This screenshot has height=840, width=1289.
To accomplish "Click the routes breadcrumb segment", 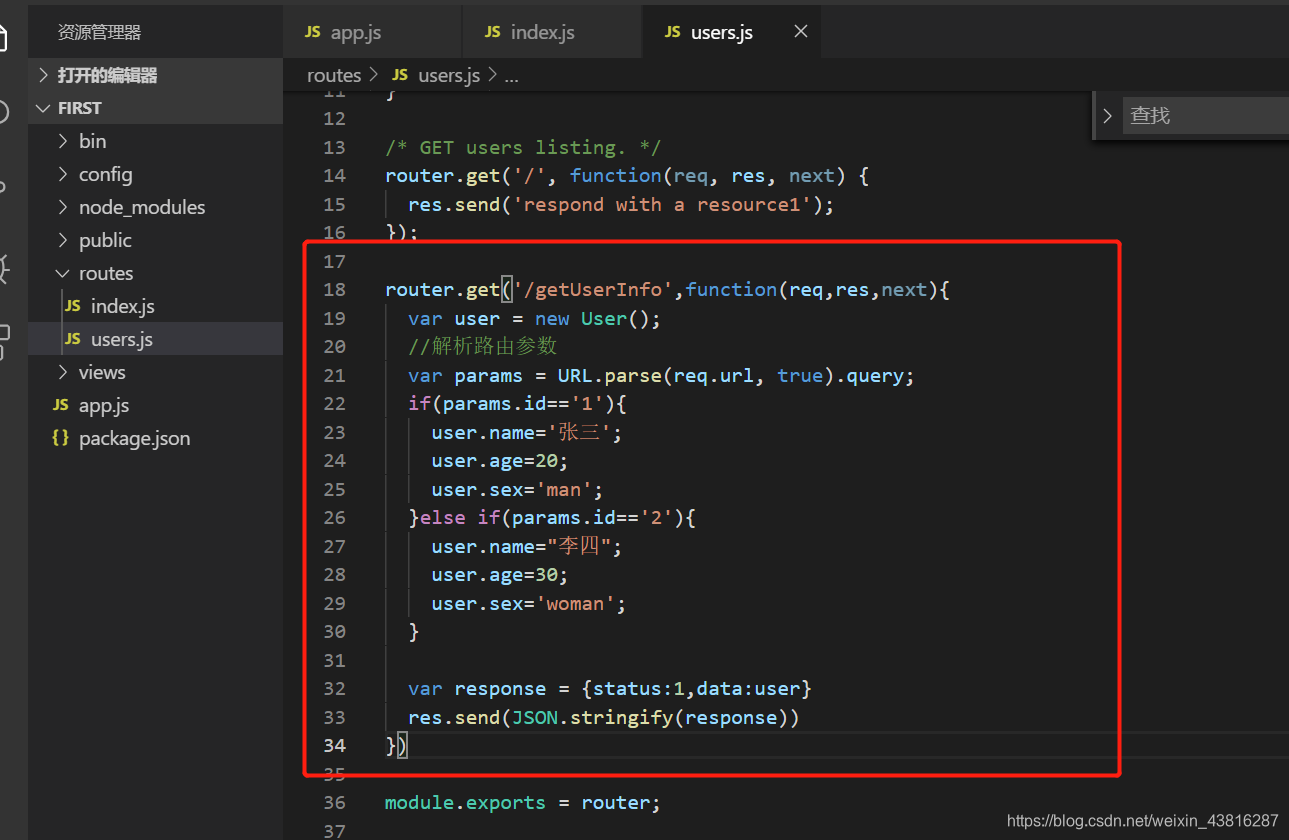I will [x=334, y=75].
